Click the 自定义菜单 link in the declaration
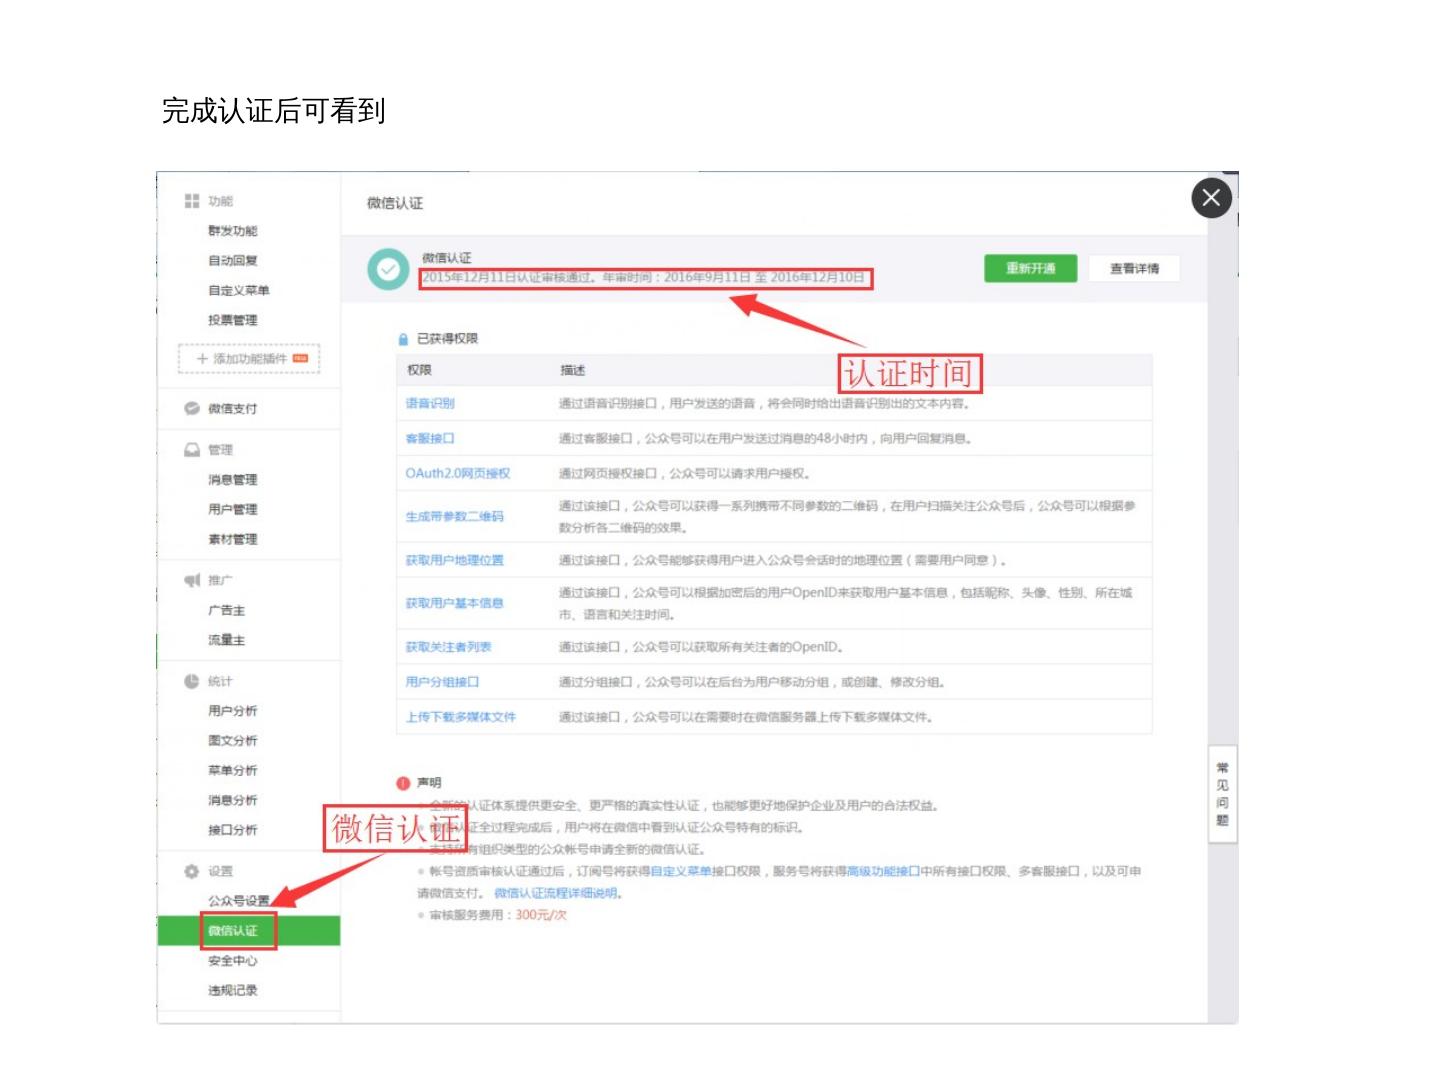Screen dimensions: 1440x1080 (x=680, y=871)
